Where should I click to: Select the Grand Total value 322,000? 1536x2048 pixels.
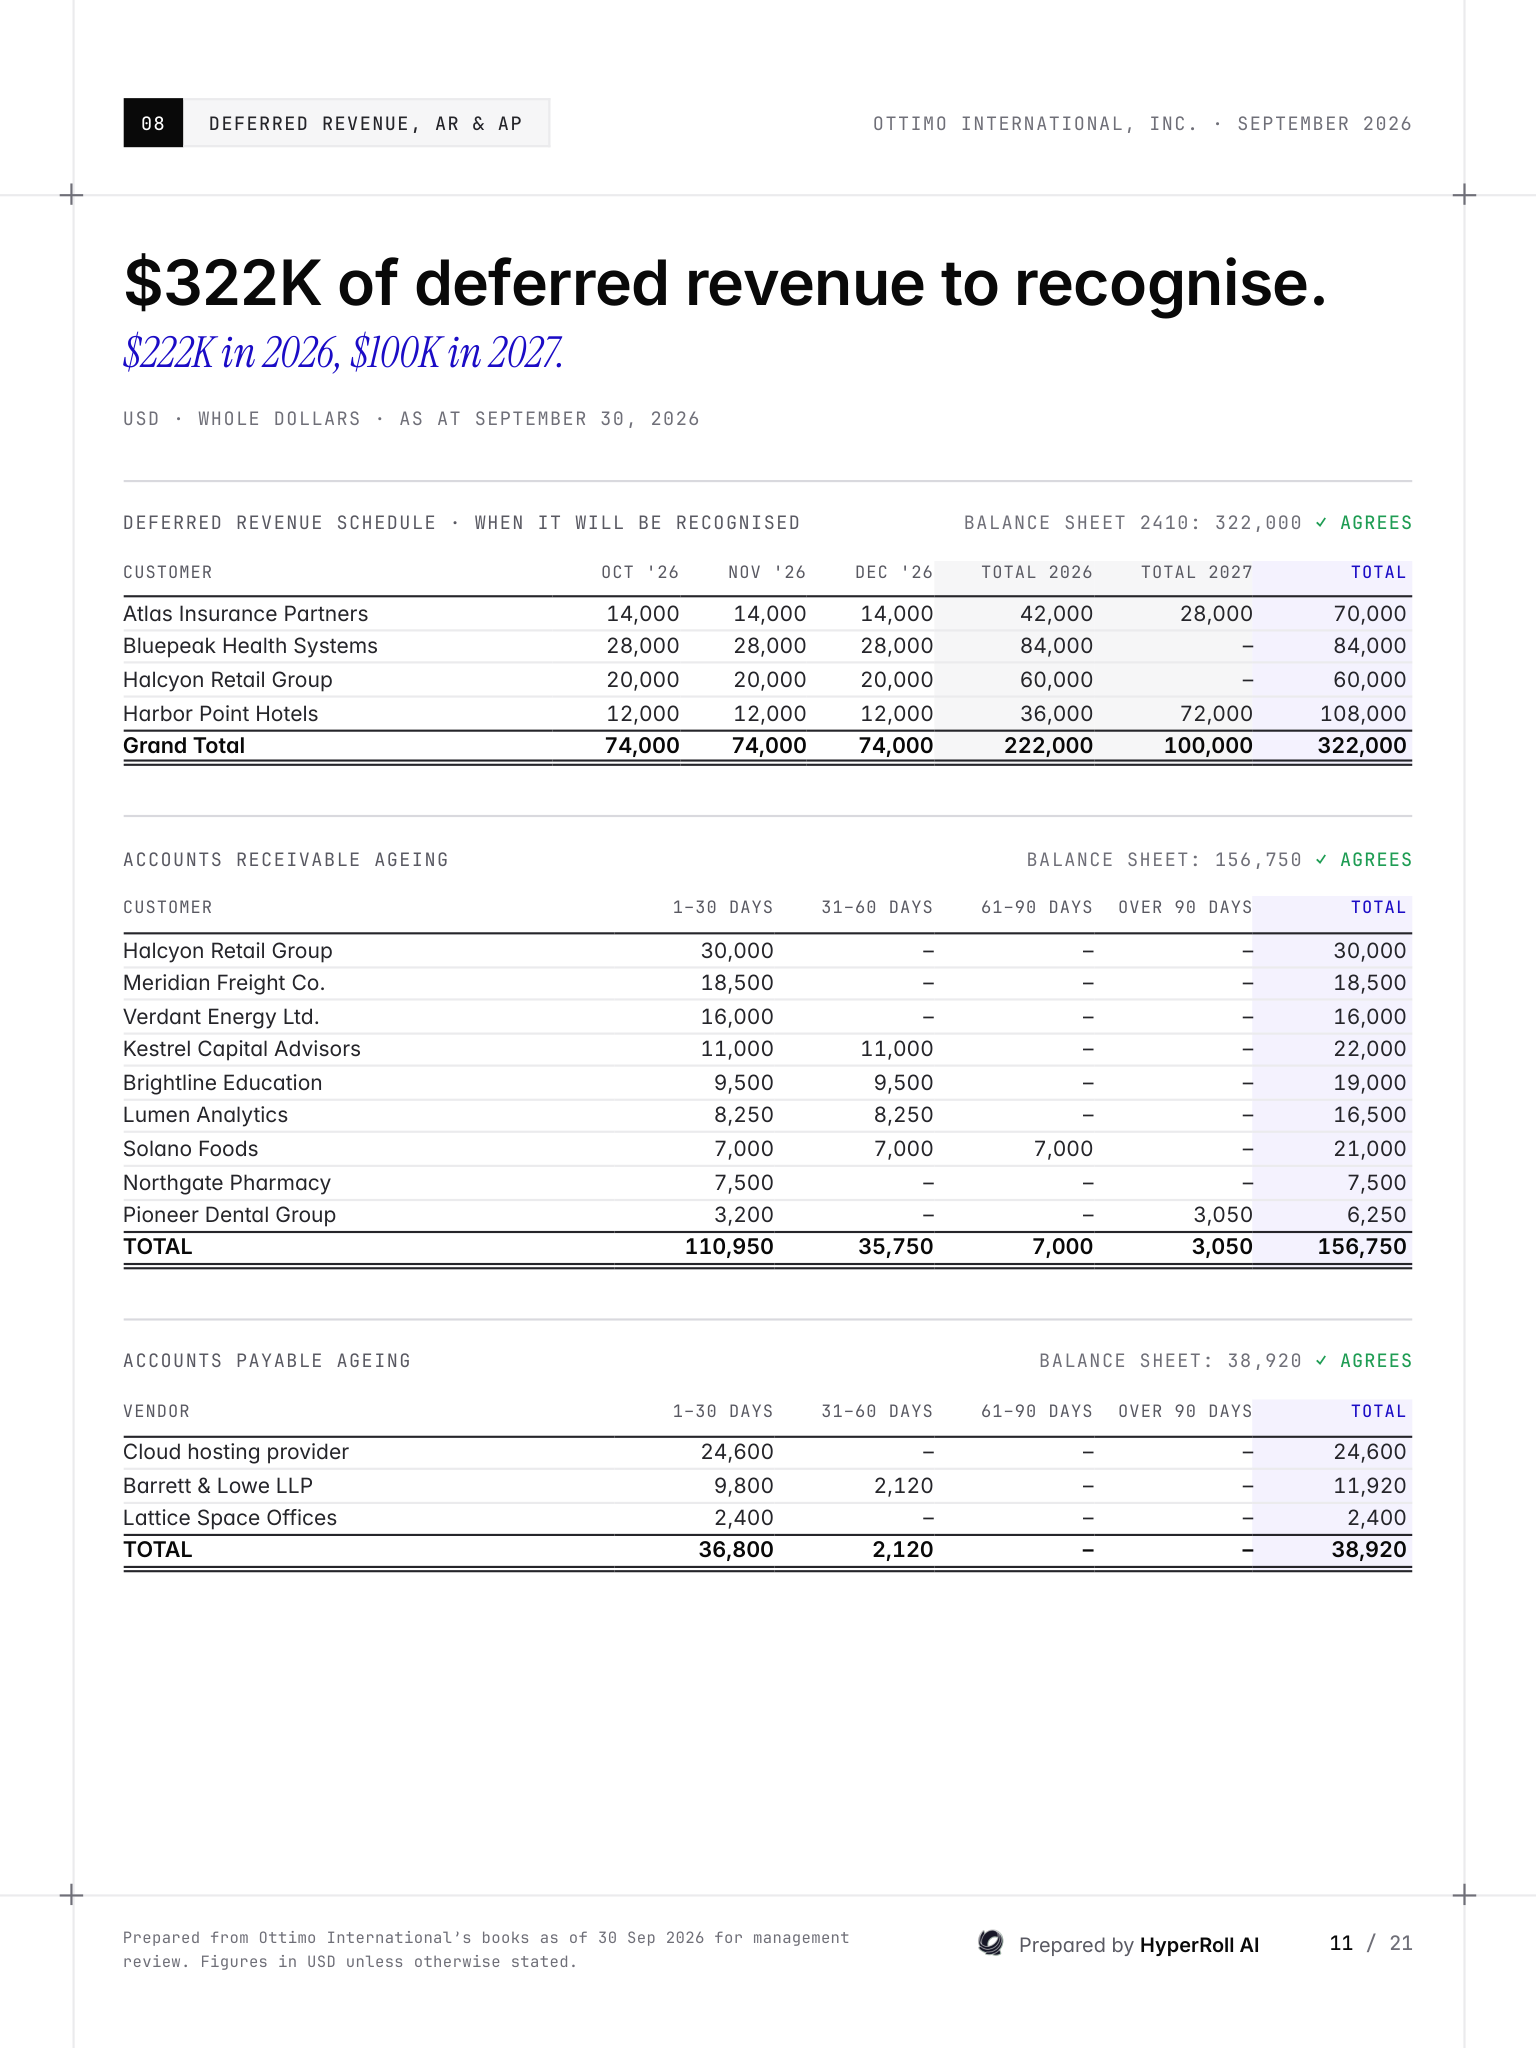click(x=1362, y=746)
